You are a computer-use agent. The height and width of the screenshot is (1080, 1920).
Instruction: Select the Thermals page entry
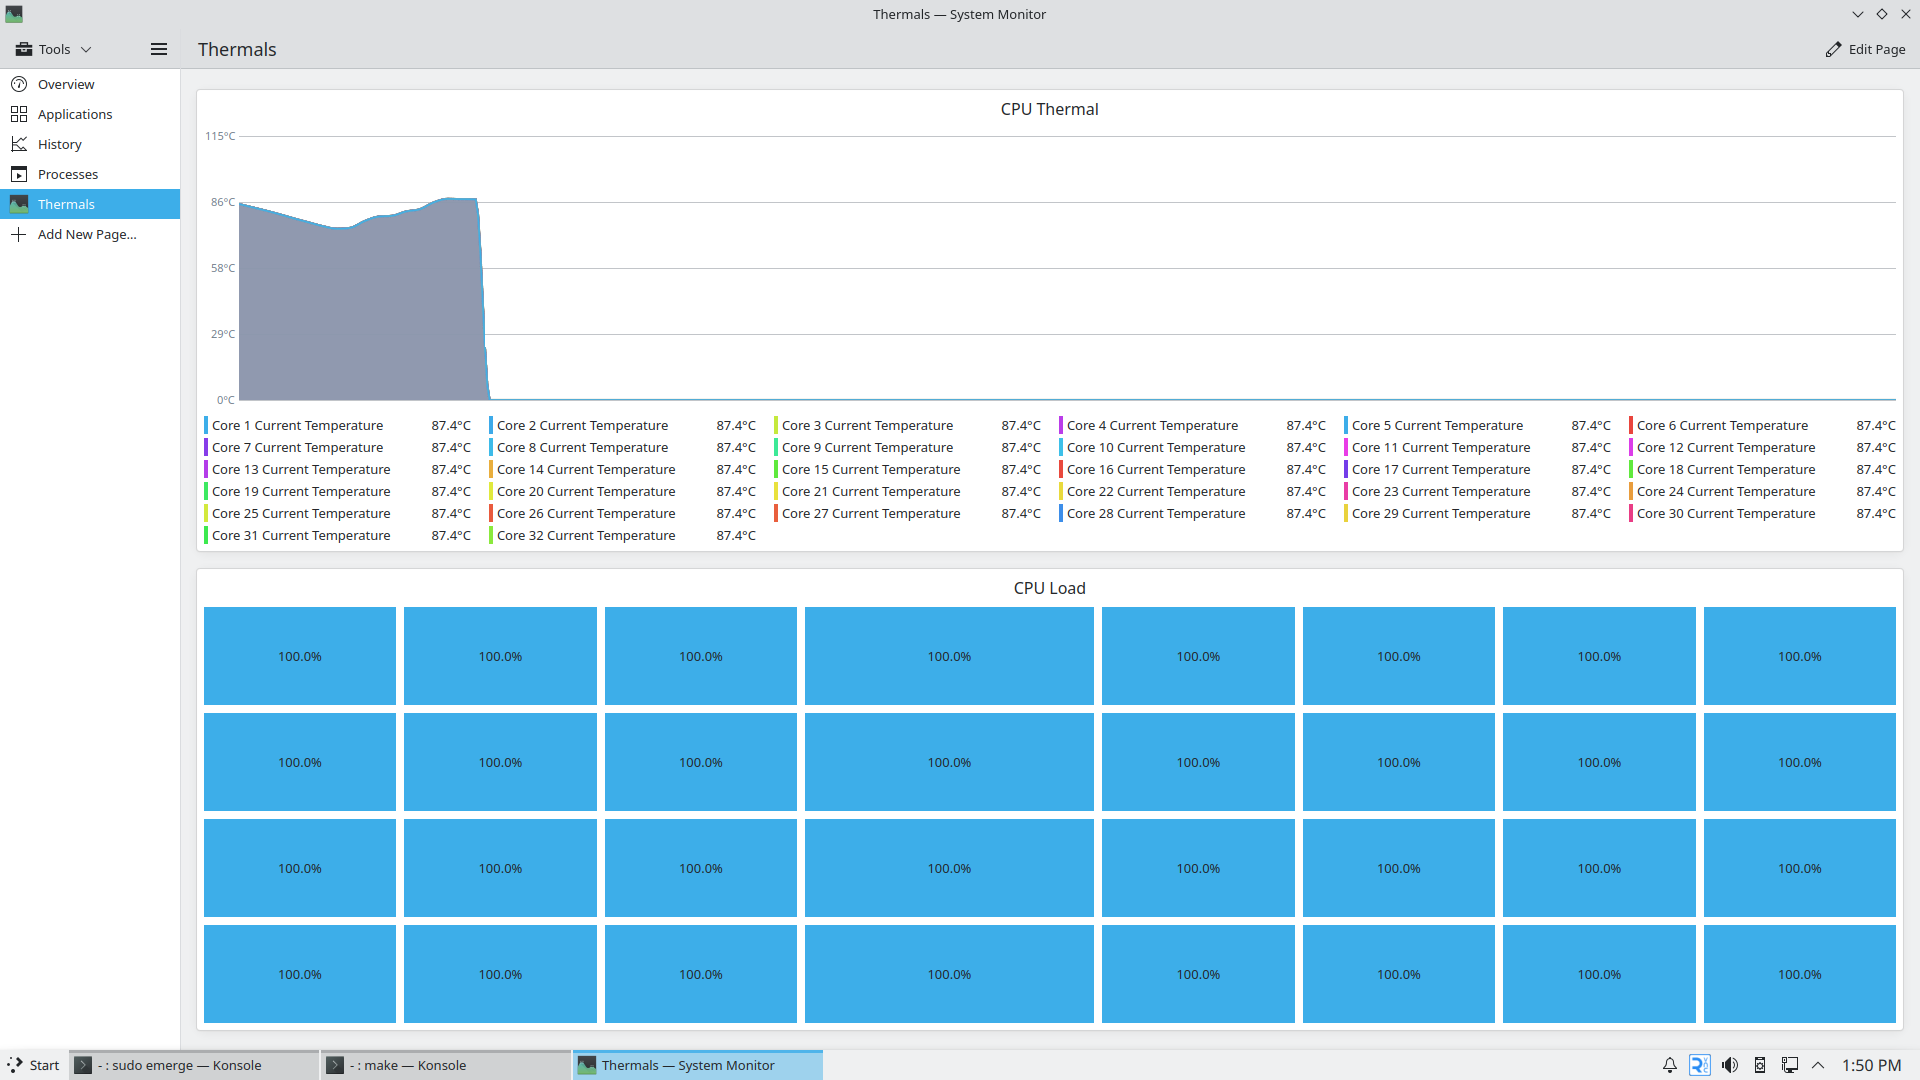coord(90,204)
